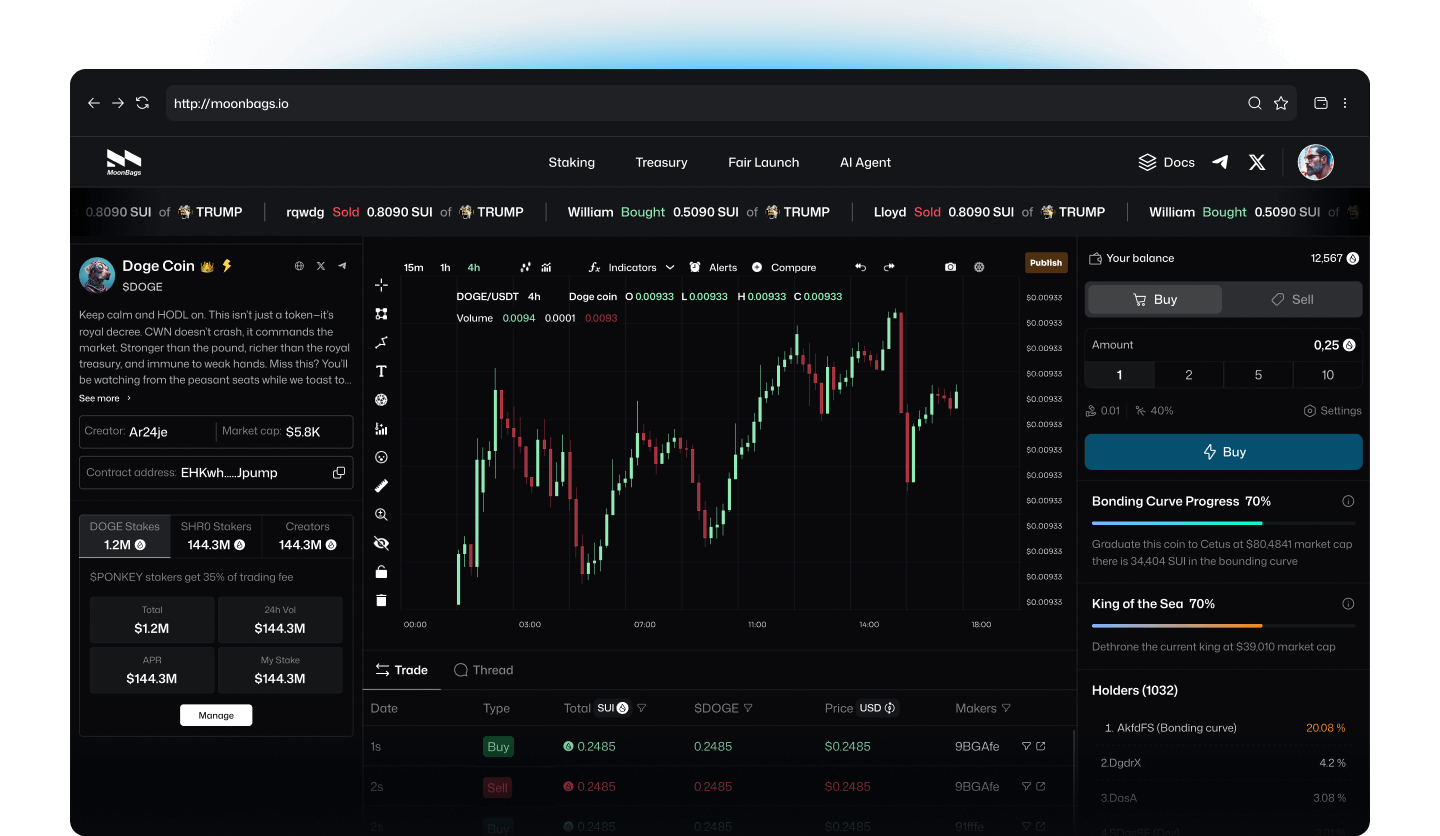Screen dimensions: 1440x836
Task: Reload the browser page
Action: coord(142,103)
